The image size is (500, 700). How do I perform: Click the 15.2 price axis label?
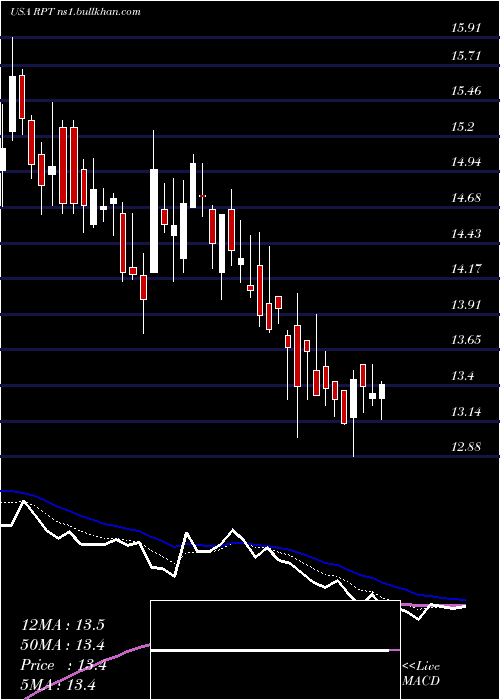(x=462, y=127)
